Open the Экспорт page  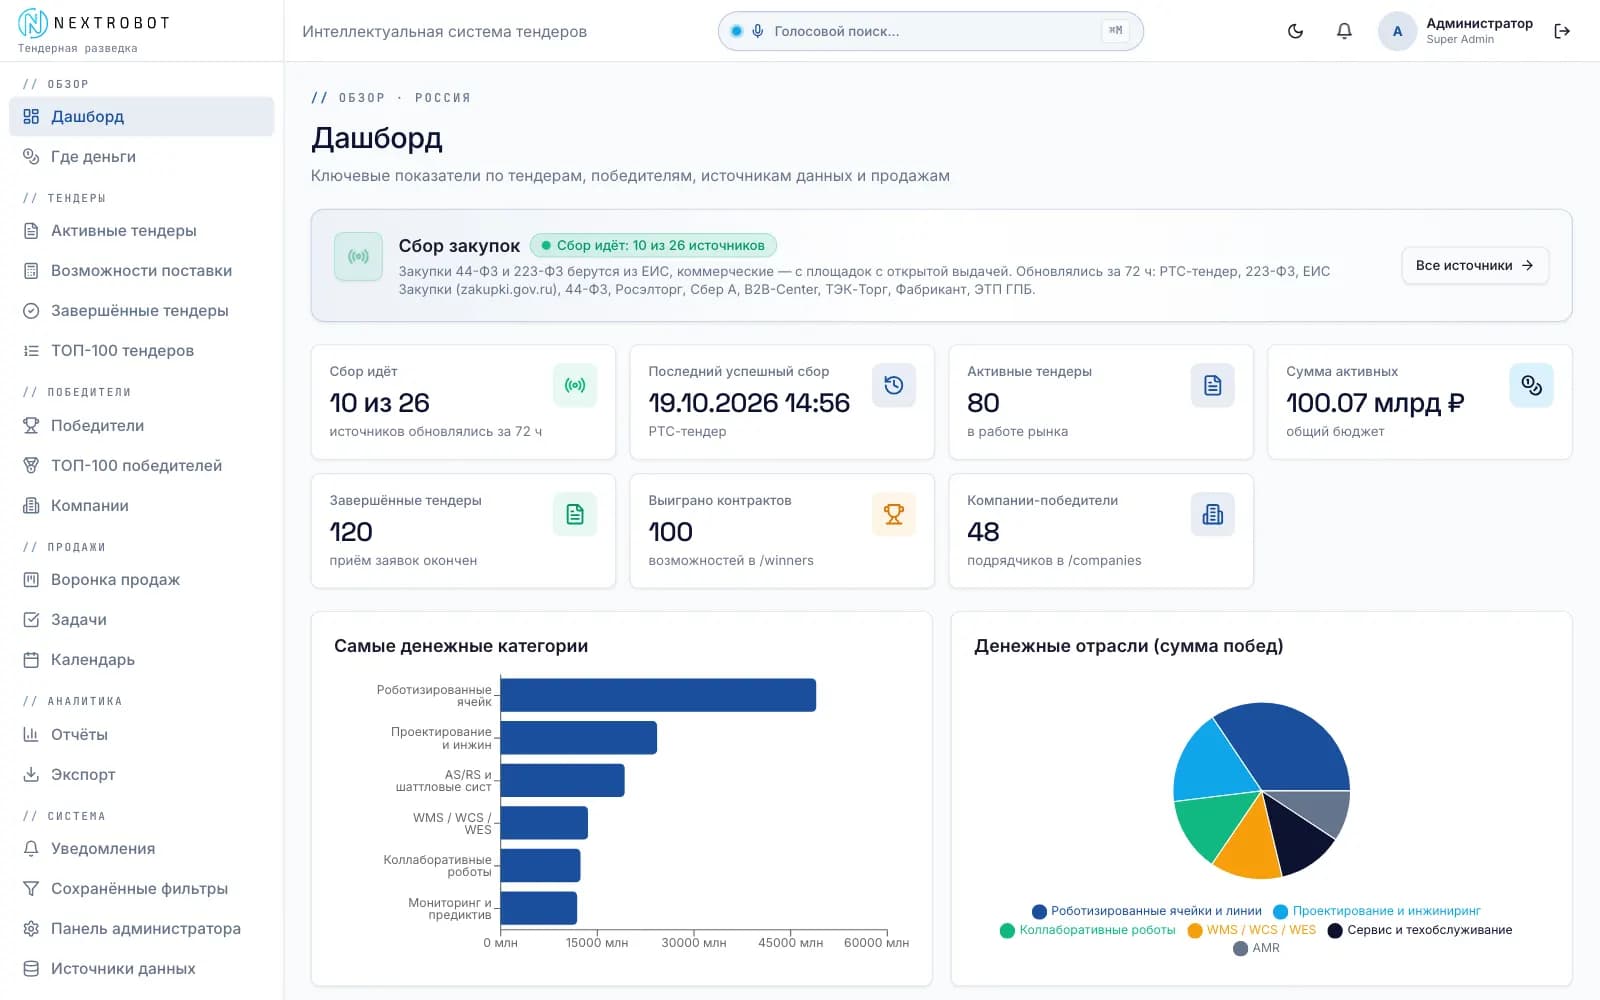click(141, 774)
